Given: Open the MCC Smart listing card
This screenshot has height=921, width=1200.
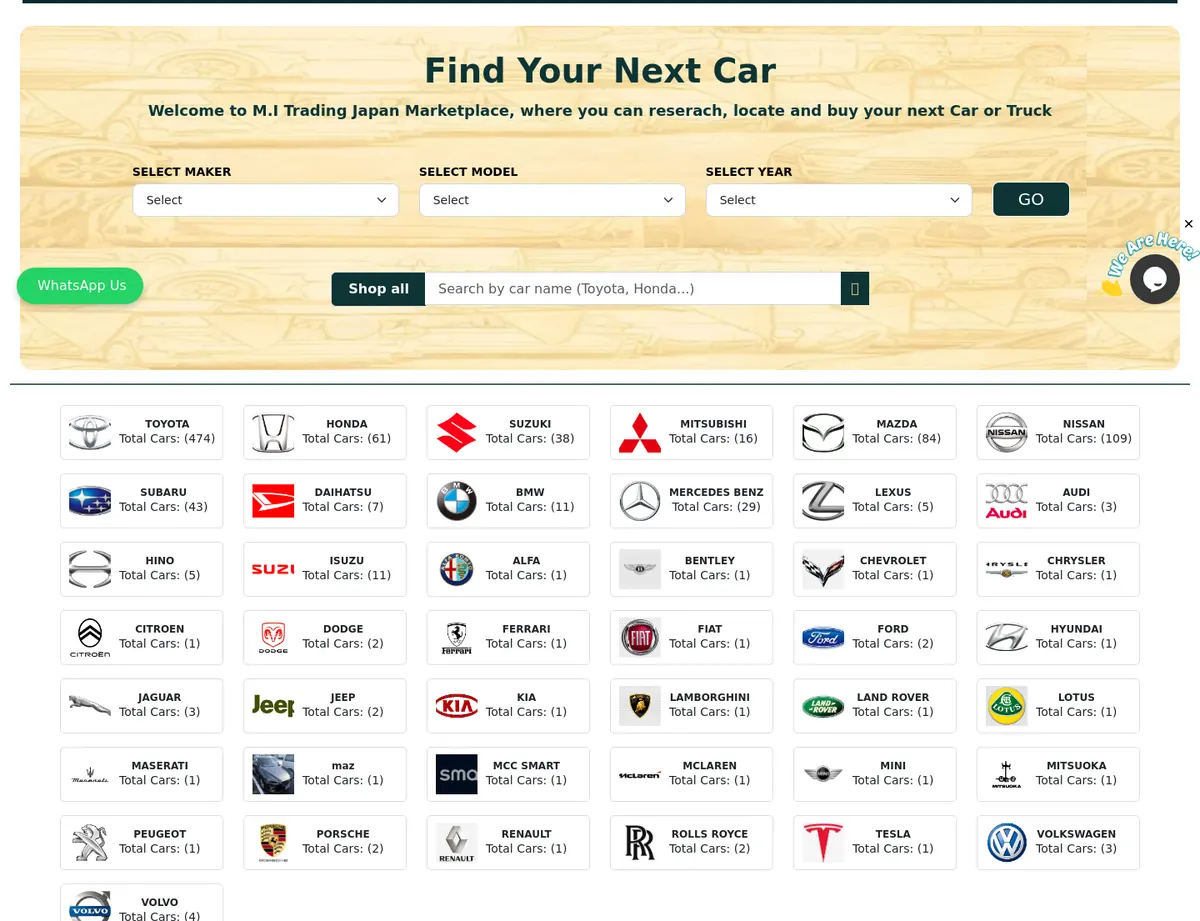Looking at the screenshot, I should [x=508, y=774].
